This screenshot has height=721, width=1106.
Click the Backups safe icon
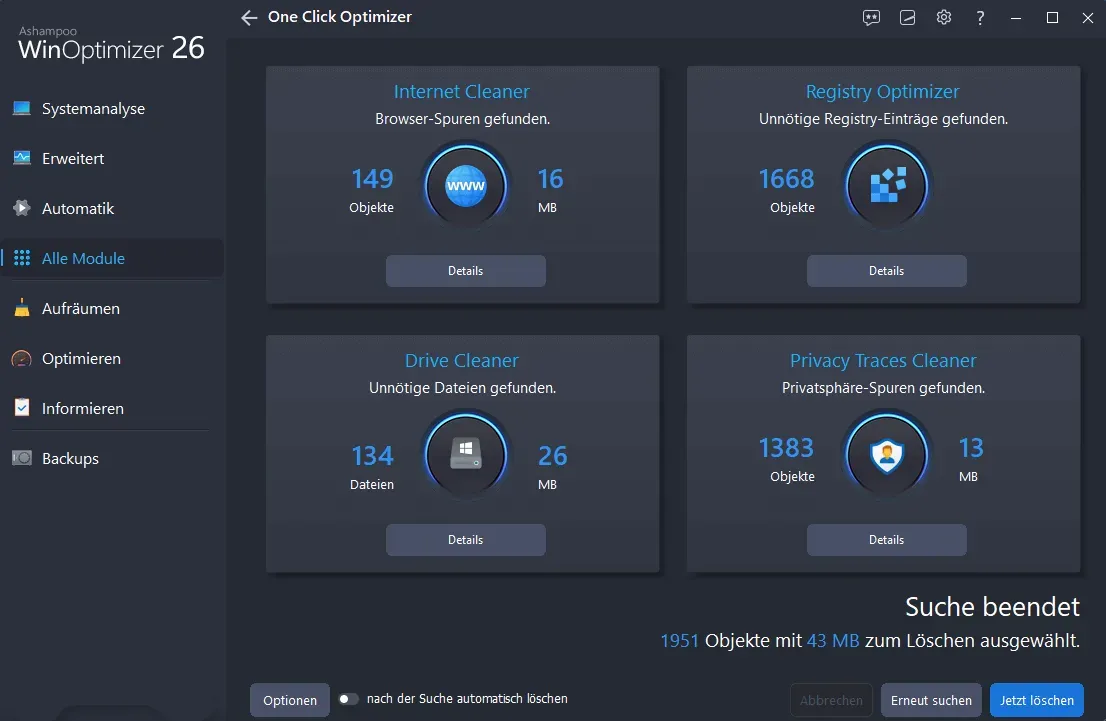pyautogui.click(x=22, y=458)
